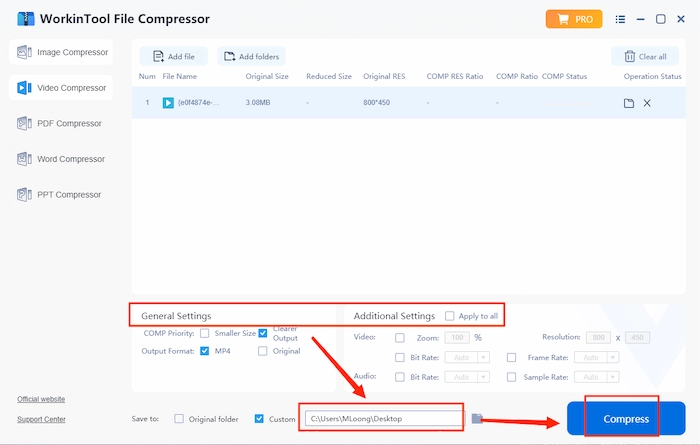Image resolution: width=700 pixels, height=445 pixels.
Task: Toggle the Clearer Output checkbox
Action: coord(263,333)
